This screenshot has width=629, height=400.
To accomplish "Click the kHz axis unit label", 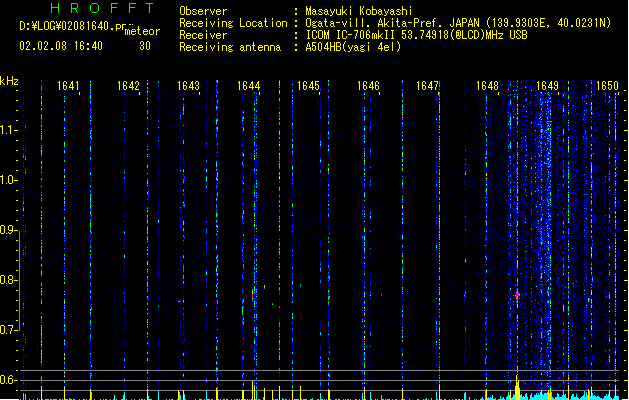I will click(9, 81).
